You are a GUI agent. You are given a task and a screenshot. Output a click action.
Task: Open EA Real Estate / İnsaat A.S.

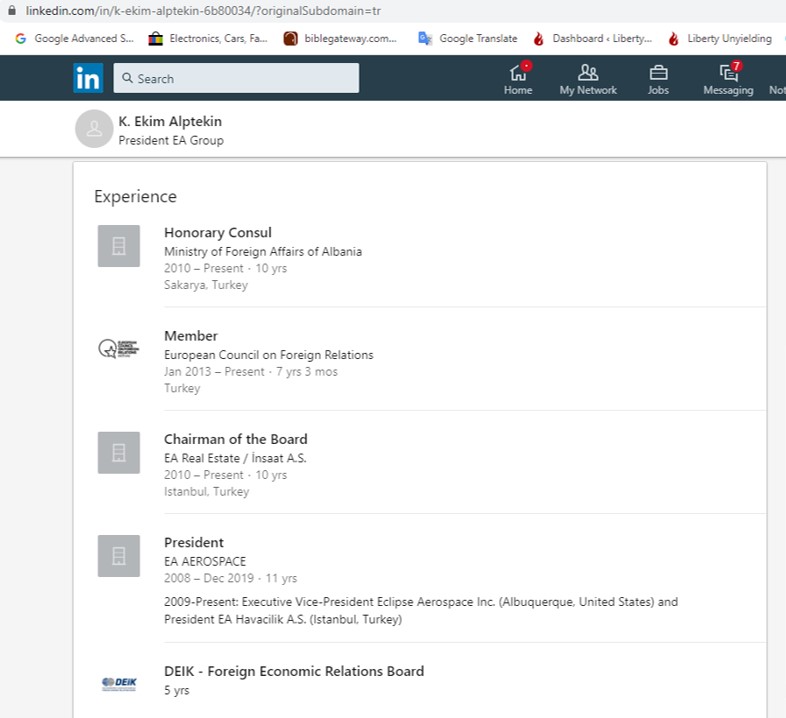[235, 458]
